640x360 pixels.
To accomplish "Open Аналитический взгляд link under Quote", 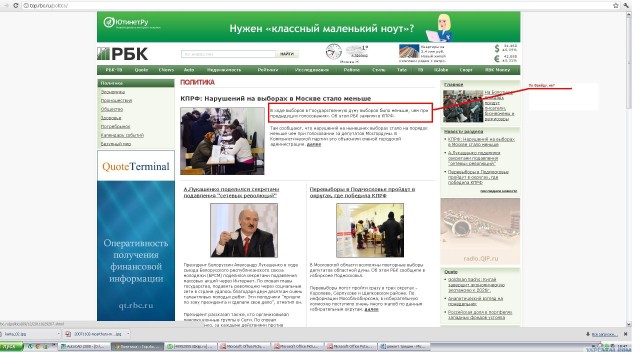I will pyautogui.click(x=475, y=301).
